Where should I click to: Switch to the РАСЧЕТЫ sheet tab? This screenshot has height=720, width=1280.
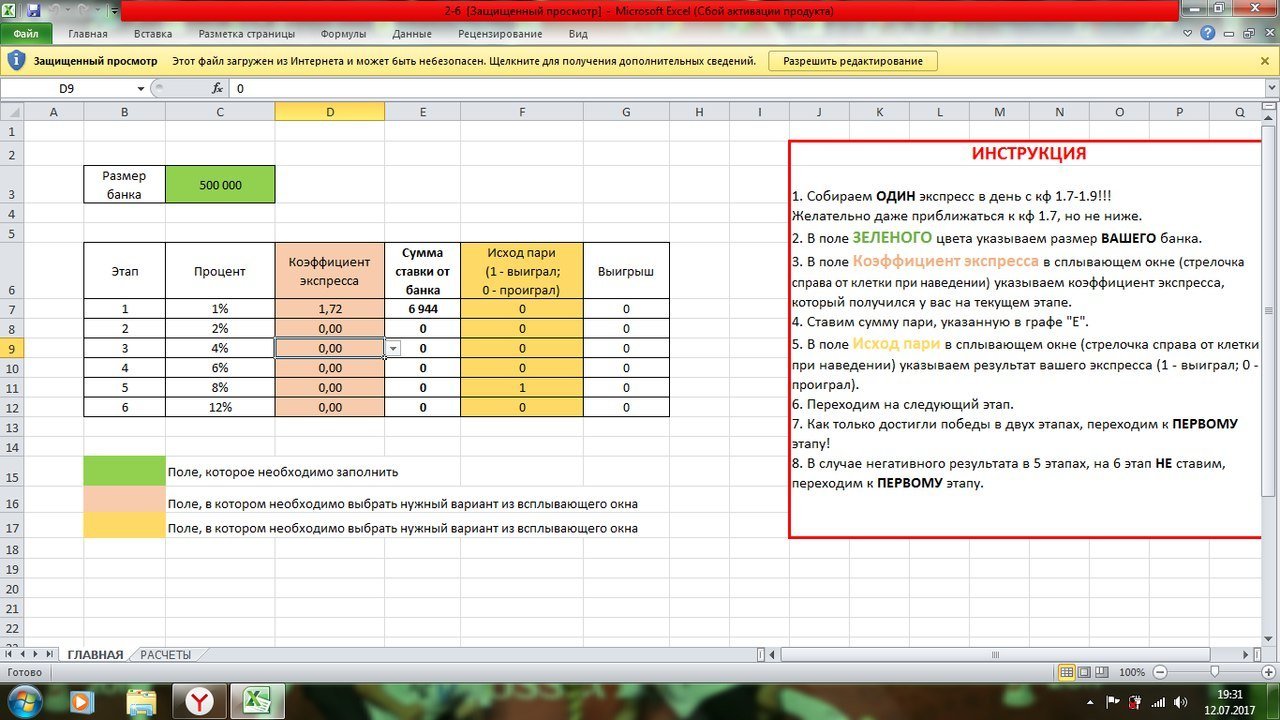pyautogui.click(x=165, y=655)
